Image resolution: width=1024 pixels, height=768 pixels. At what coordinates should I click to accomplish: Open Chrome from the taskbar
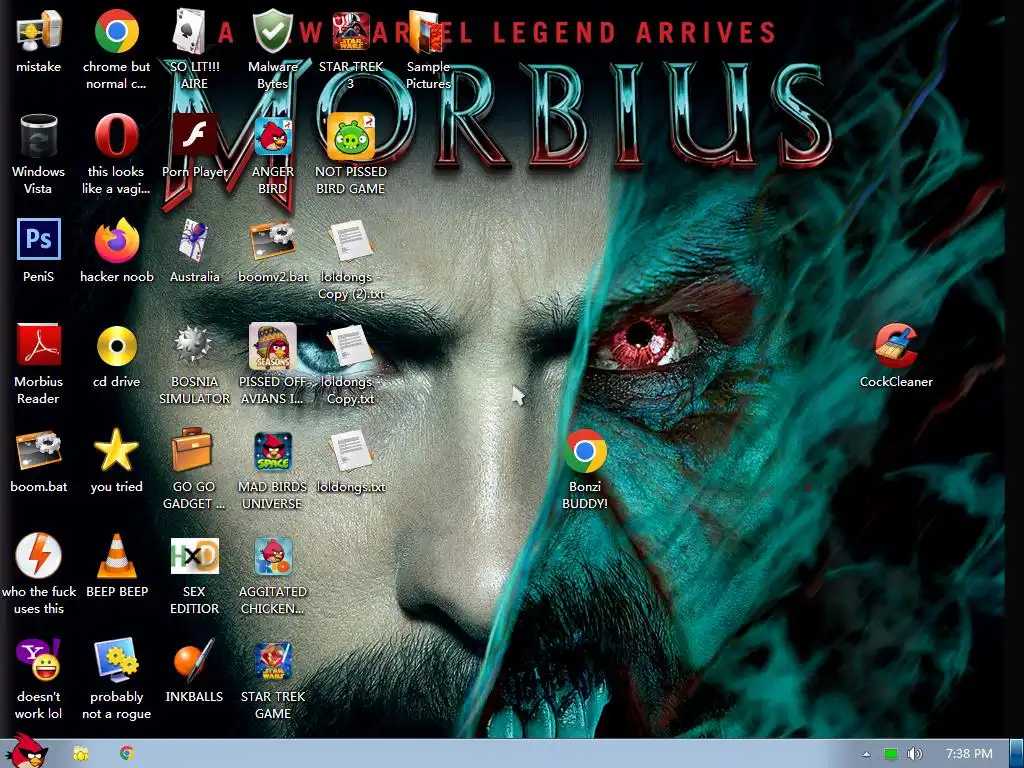(127, 754)
